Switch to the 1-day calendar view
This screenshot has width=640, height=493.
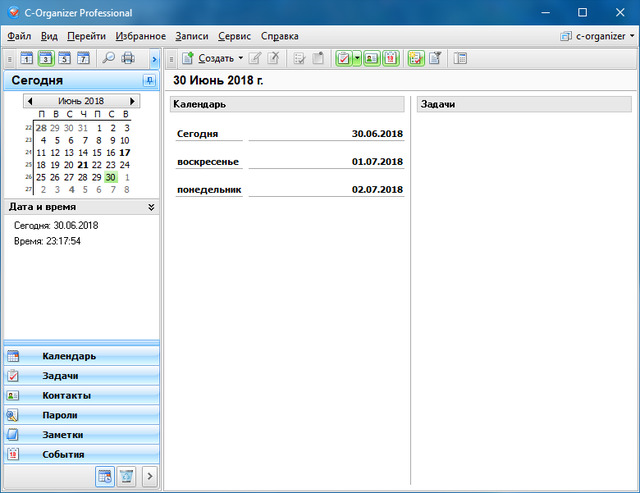27,58
